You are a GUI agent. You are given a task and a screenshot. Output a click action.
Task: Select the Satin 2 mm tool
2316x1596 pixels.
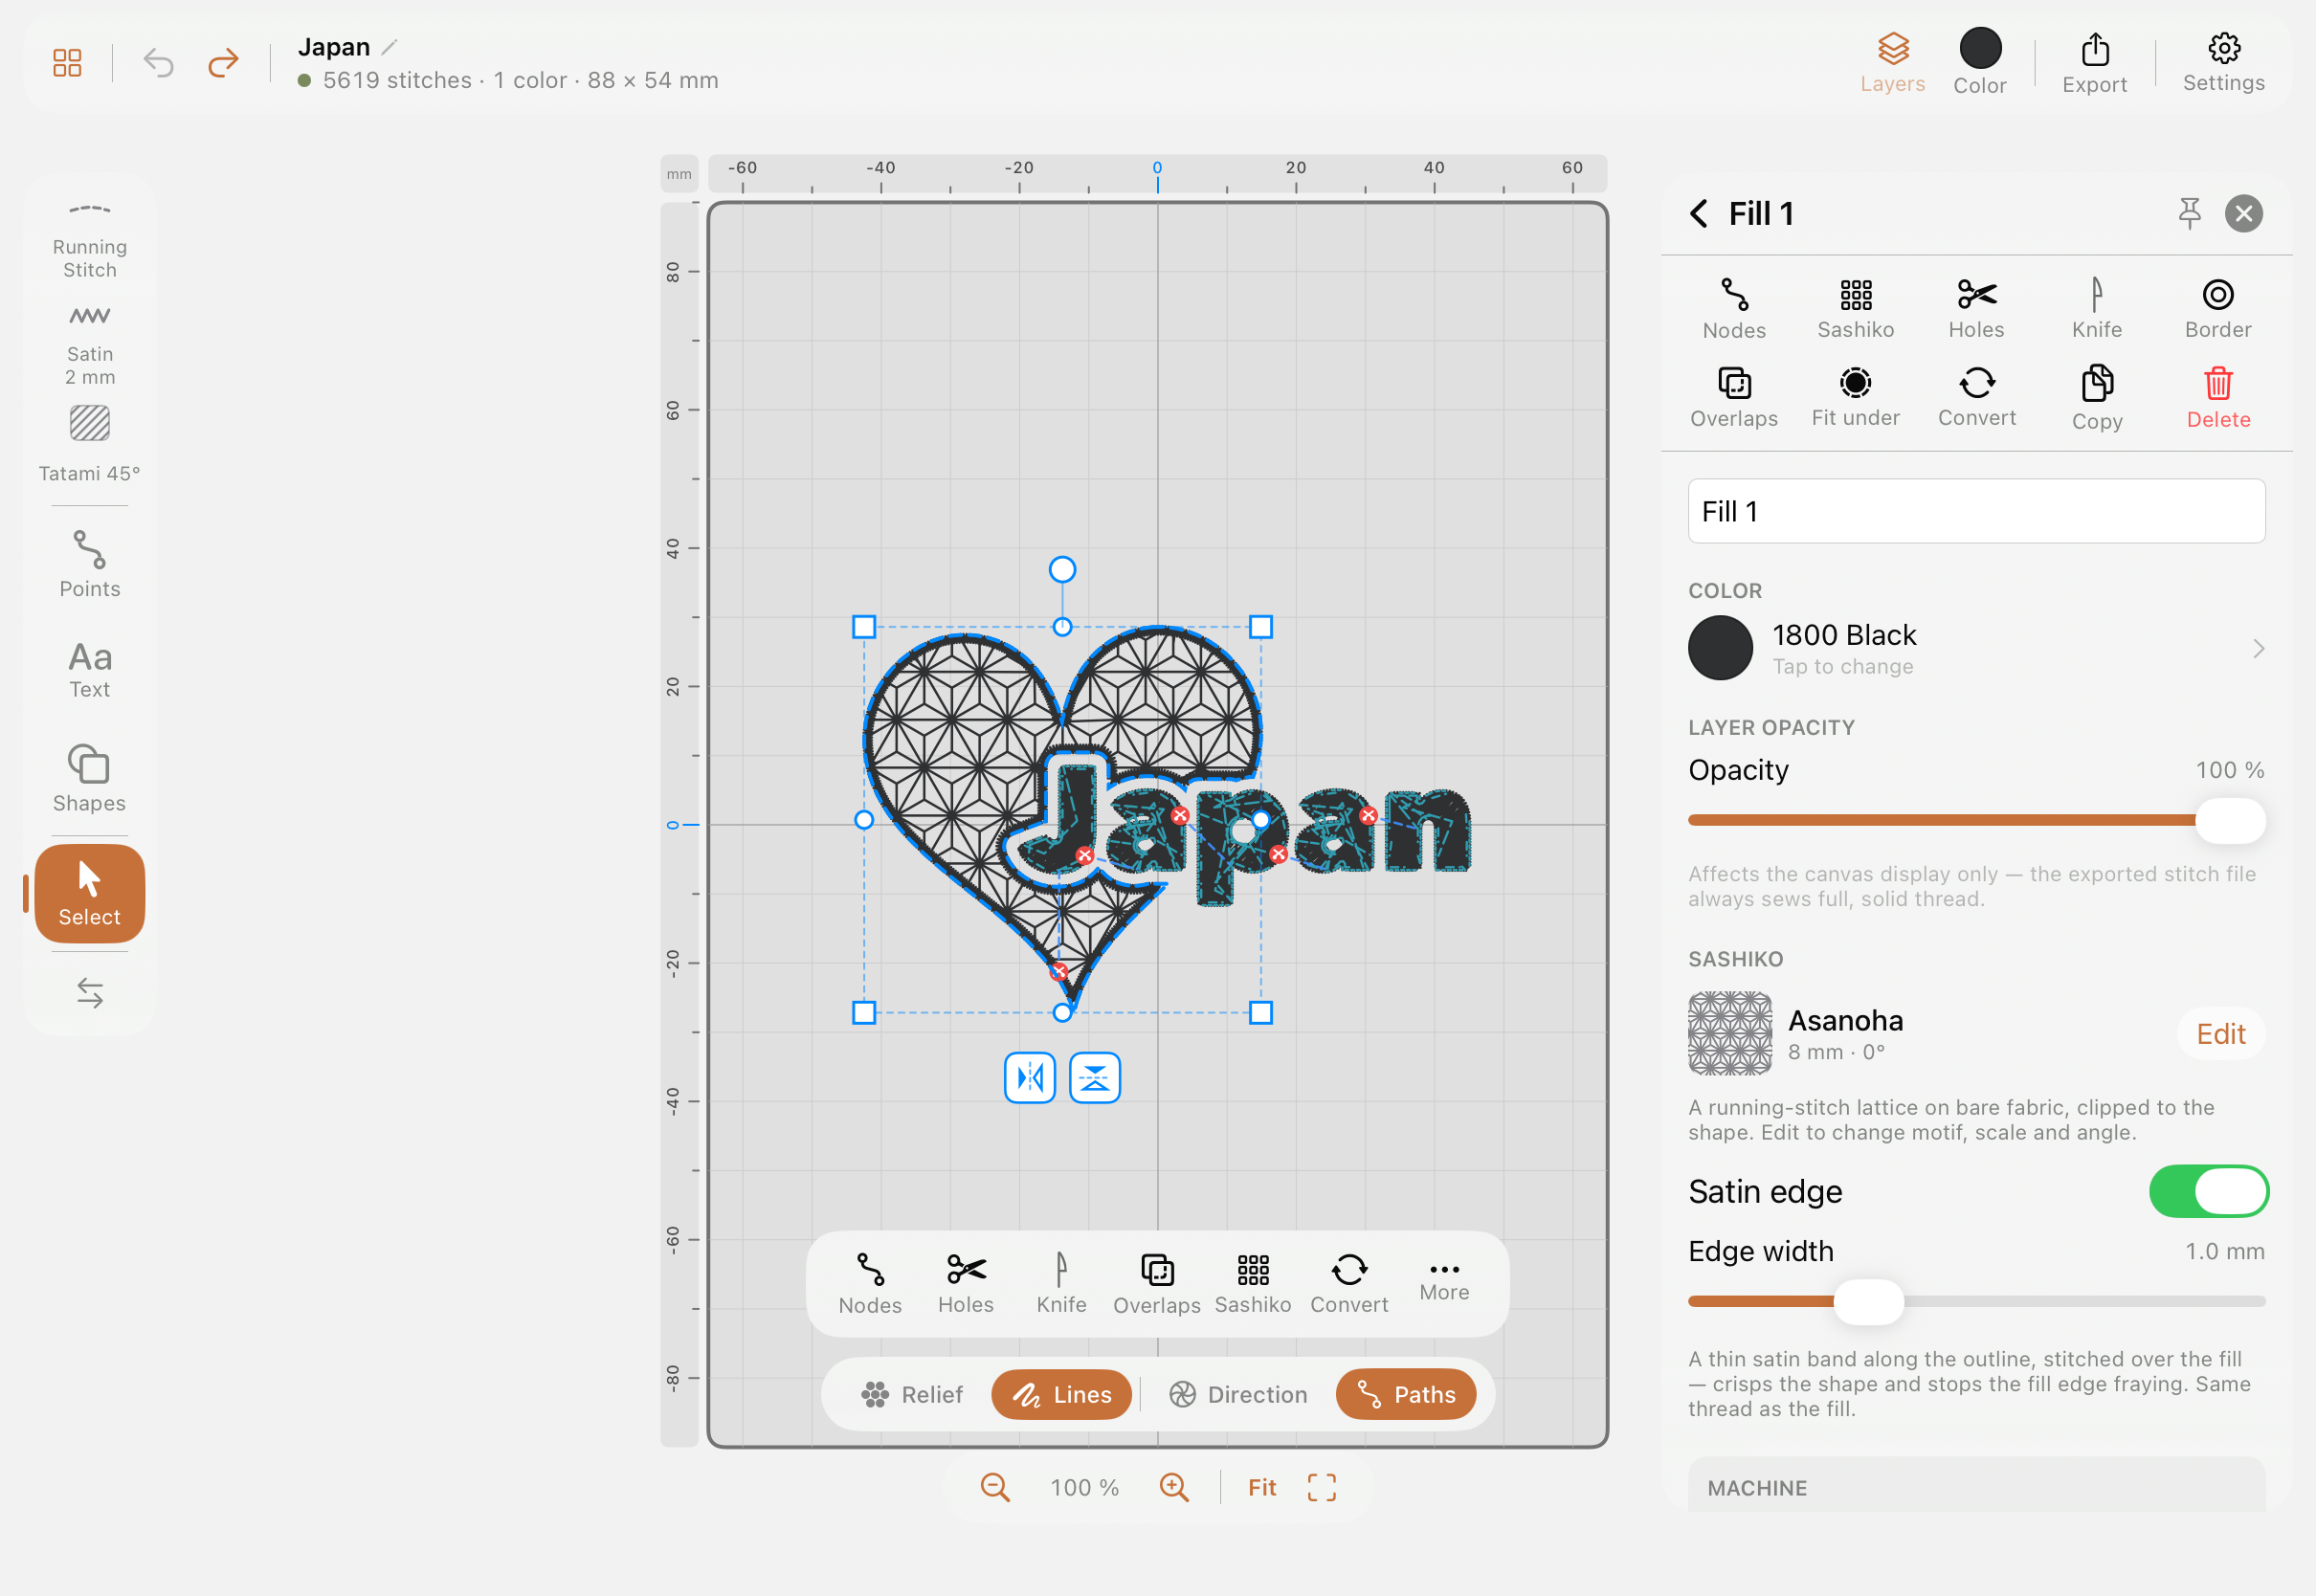[x=90, y=346]
